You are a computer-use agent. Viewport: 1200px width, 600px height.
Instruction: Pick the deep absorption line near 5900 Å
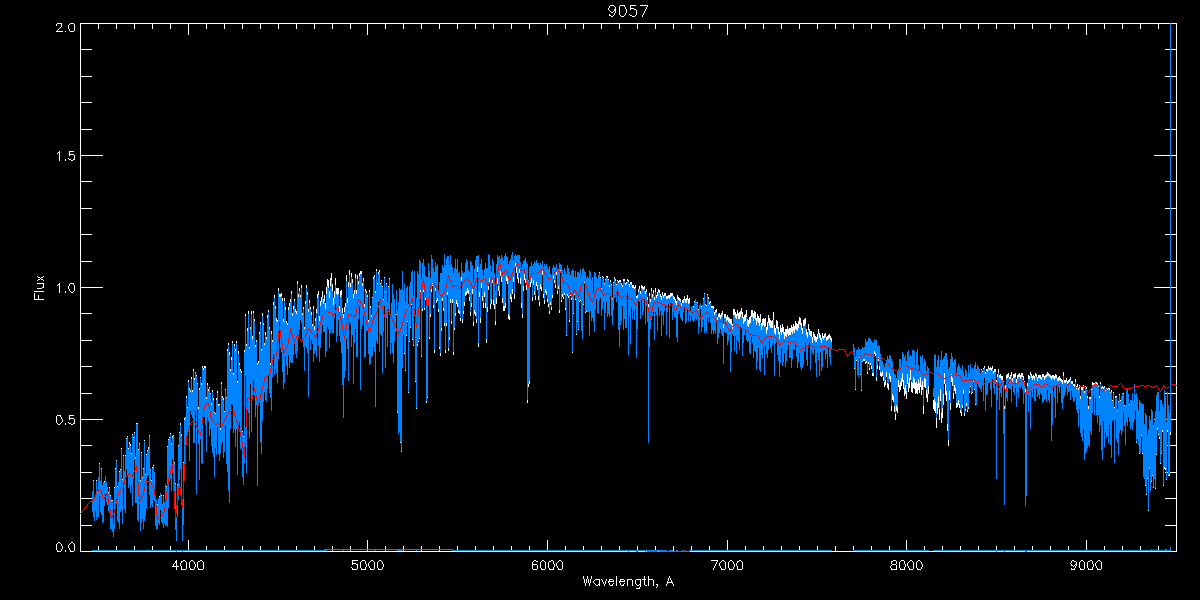pyautogui.click(x=529, y=370)
